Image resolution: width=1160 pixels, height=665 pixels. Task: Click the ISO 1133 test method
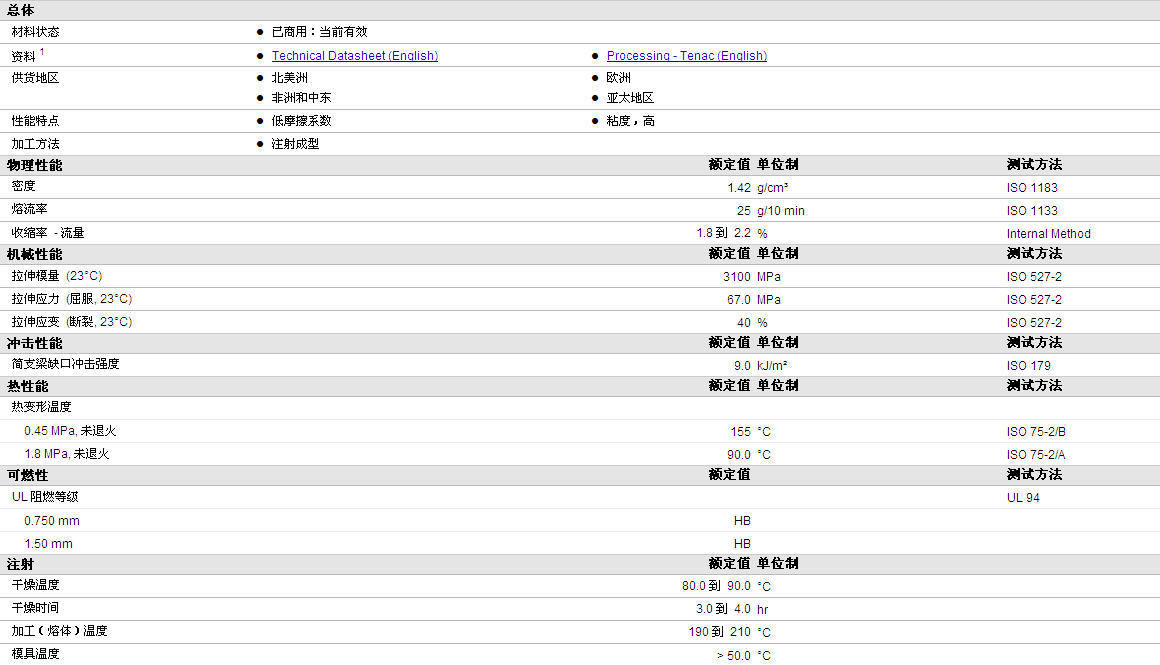pos(1032,211)
